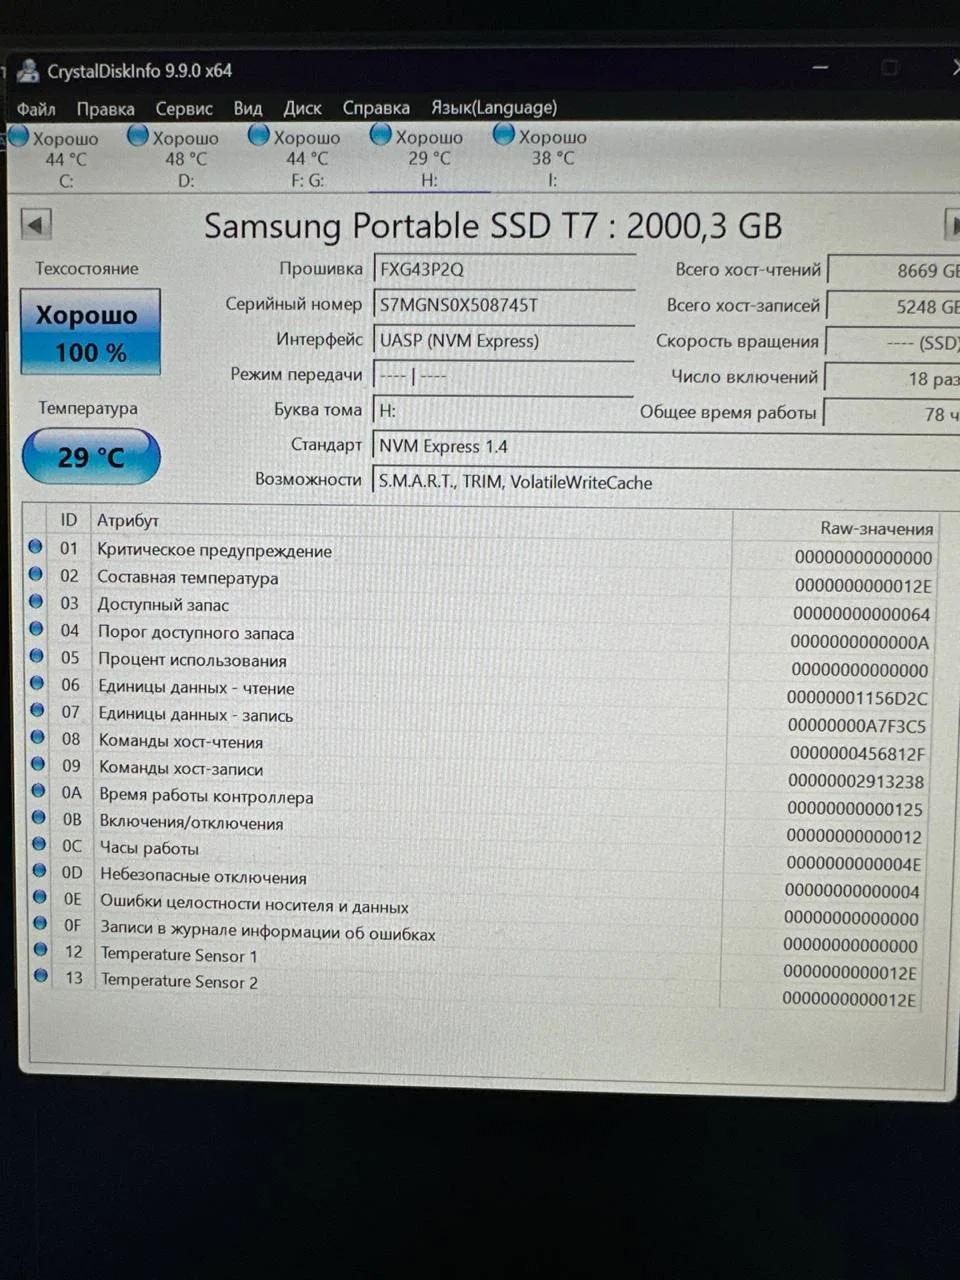Click status dot for Критическое предупреждение

[x=36, y=547]
